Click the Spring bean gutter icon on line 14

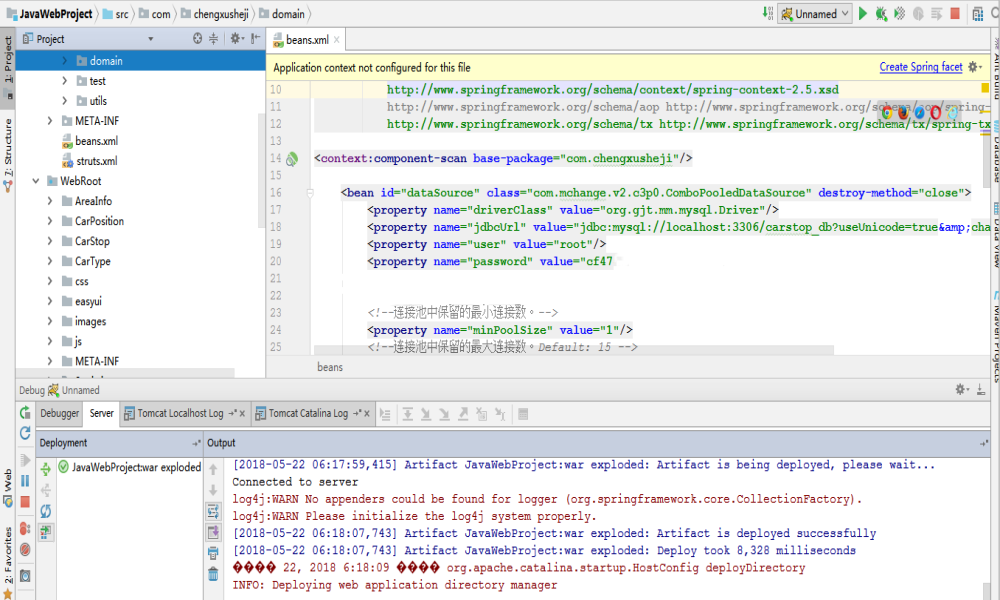[x=292, y=159]
